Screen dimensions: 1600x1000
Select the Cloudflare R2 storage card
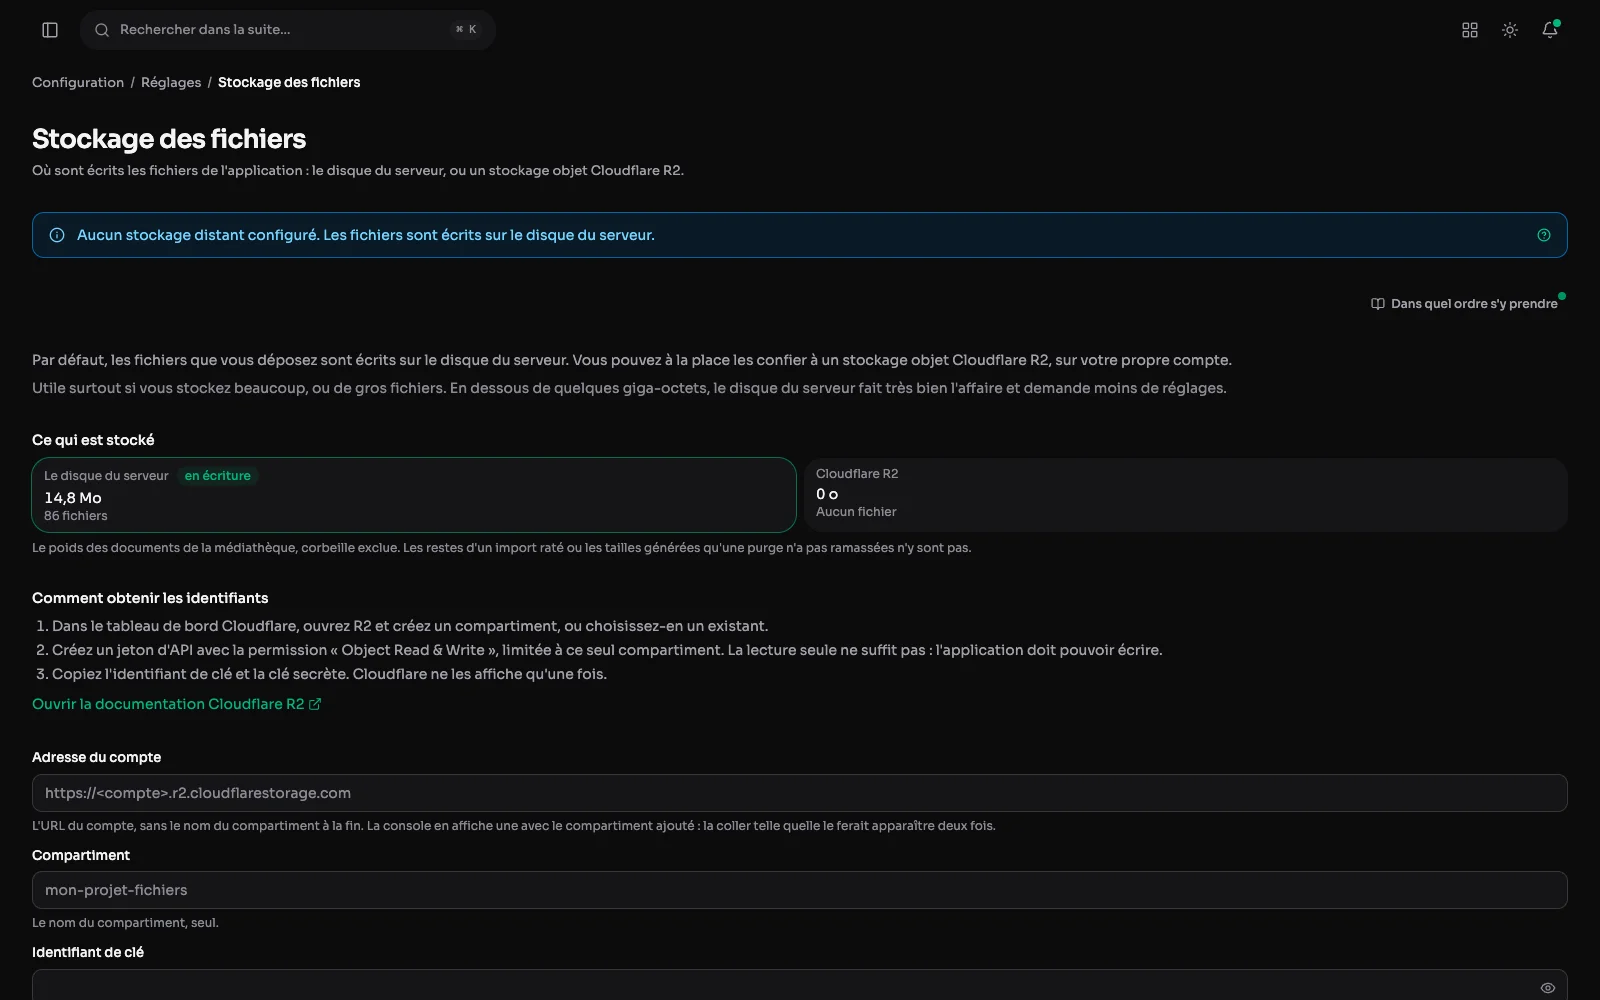click(x=1186, y=495)
